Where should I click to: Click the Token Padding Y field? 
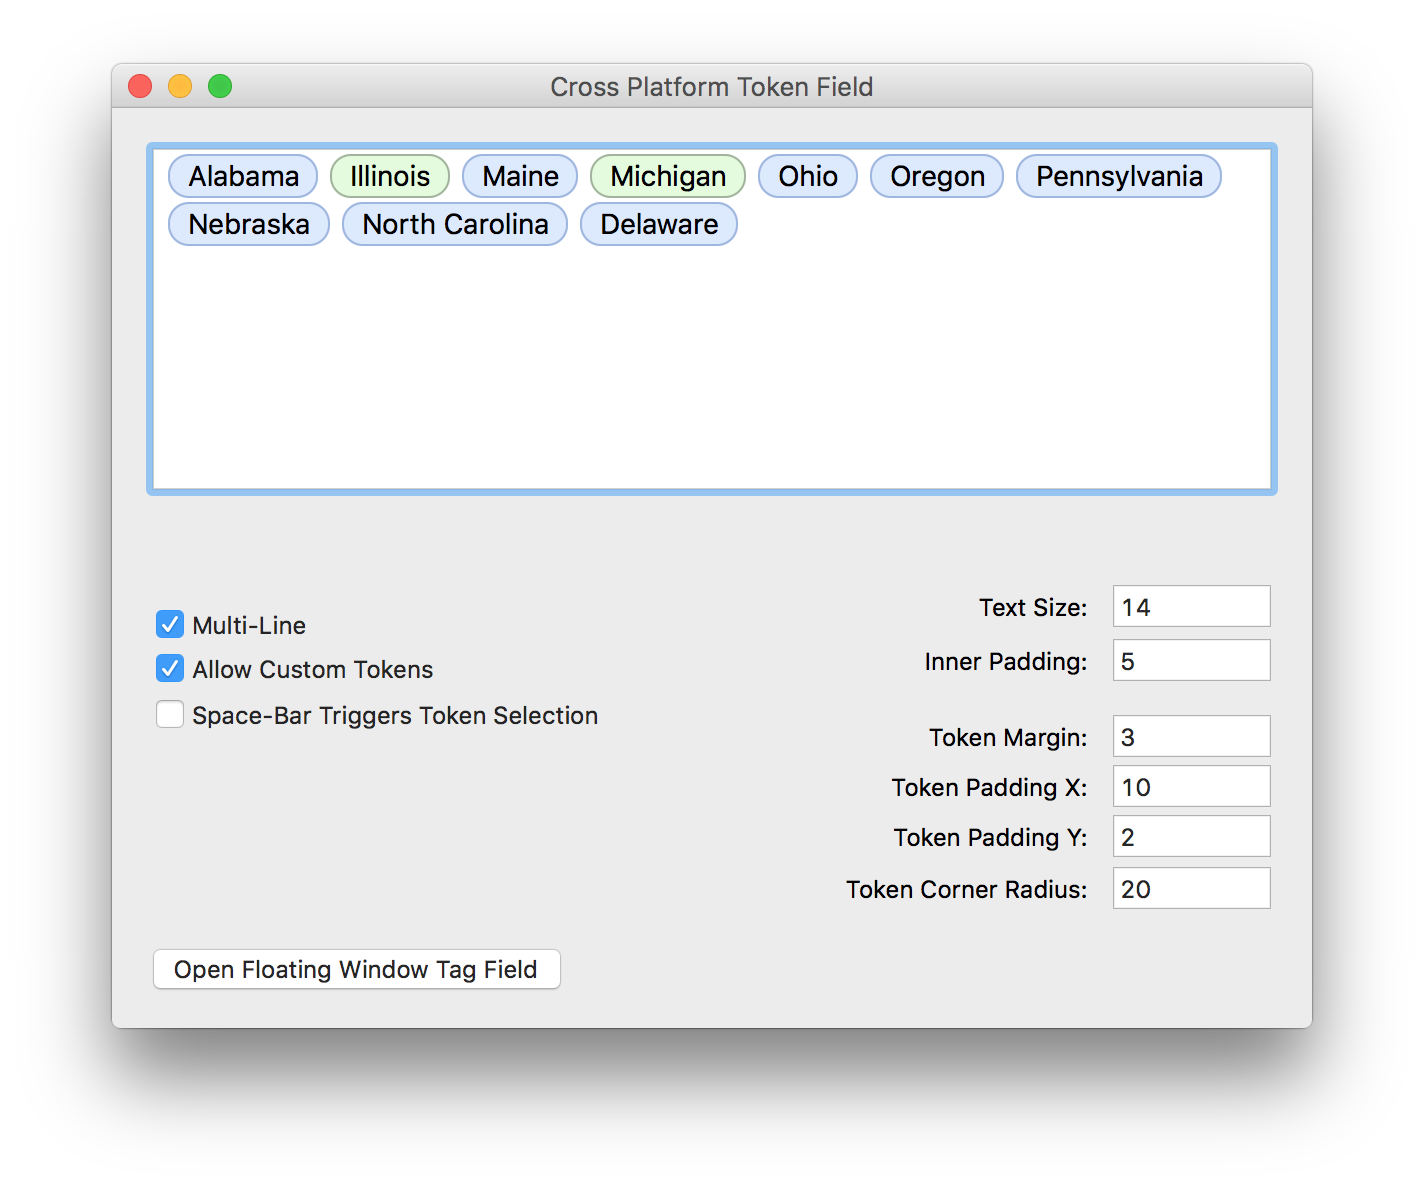1192,836
